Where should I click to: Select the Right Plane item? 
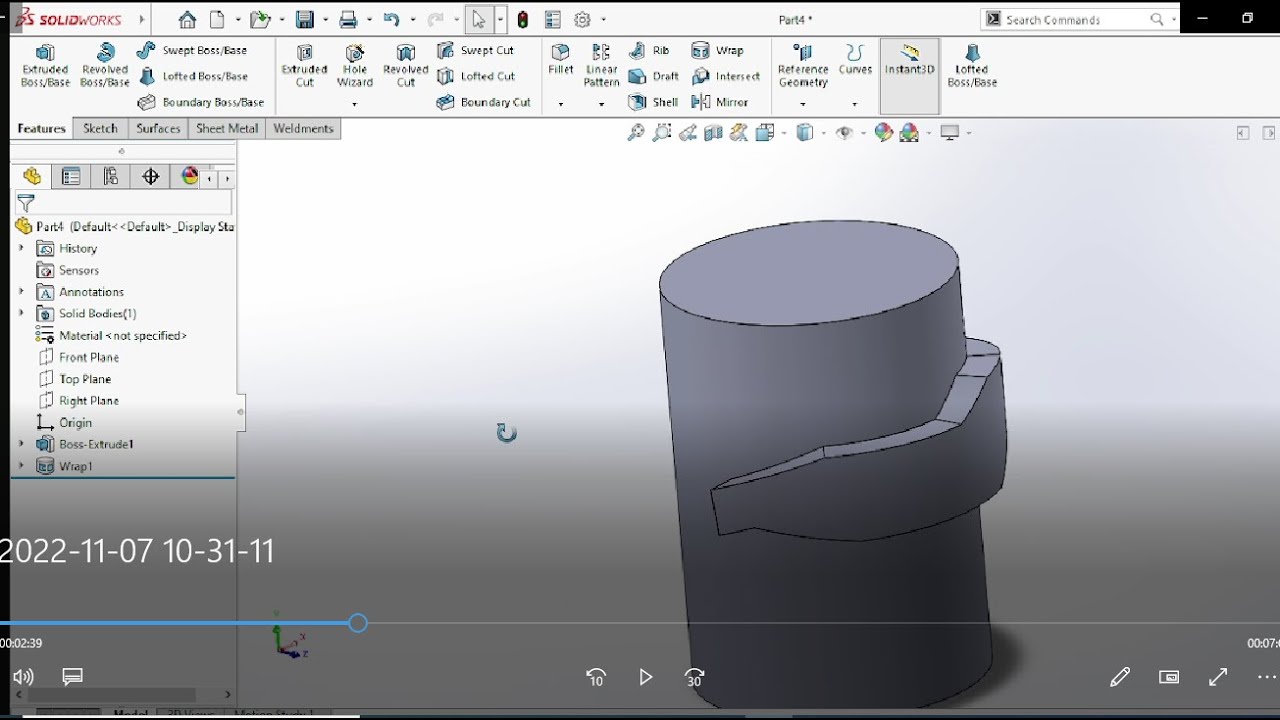(x=78, y=401)
